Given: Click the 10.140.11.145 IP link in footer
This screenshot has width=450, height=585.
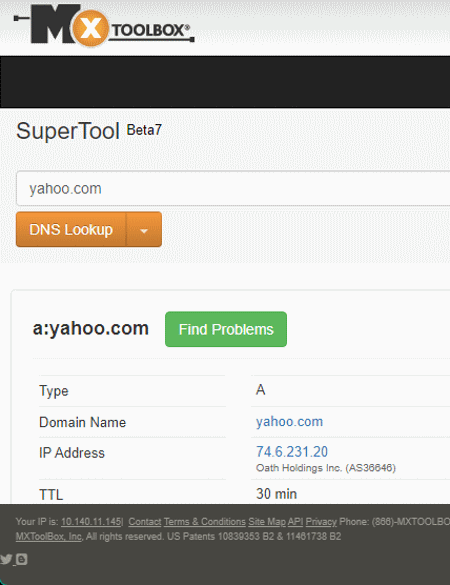Looking at the screenshot, I should pos(91,522).
